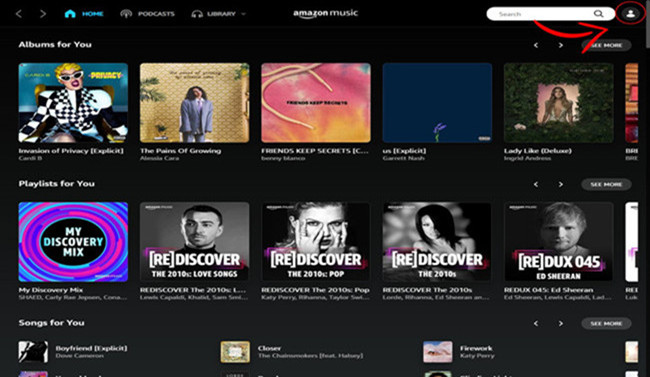Click The Pains Of Growing title
Viewport: 650px width, 377px height.
point(180,151)
